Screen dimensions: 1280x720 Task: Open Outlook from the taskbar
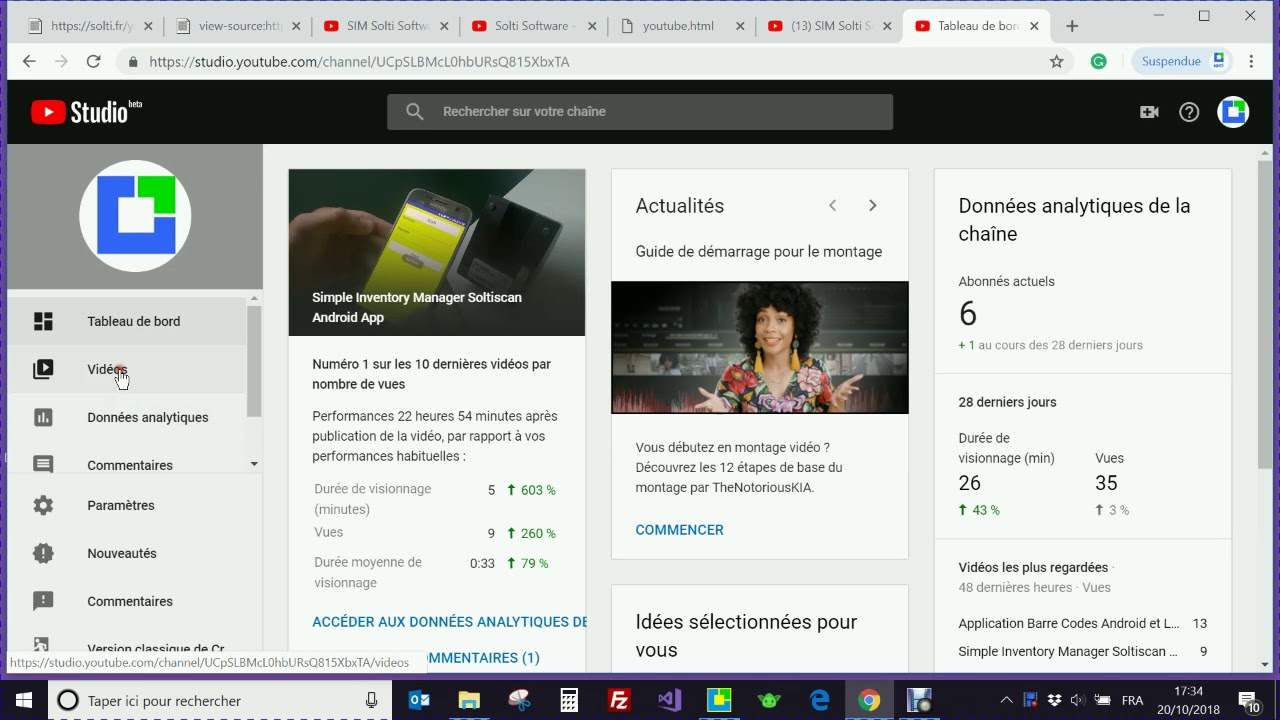click(419, 700)
